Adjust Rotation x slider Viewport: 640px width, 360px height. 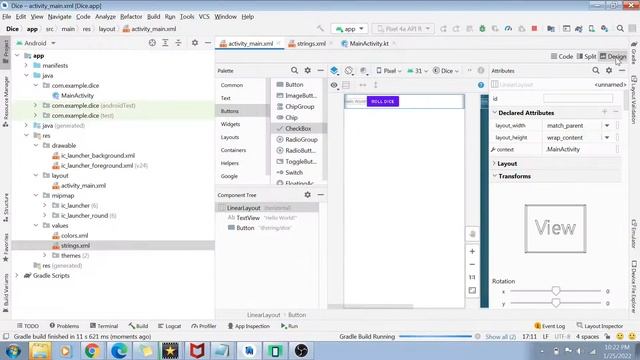click(556, 291)
